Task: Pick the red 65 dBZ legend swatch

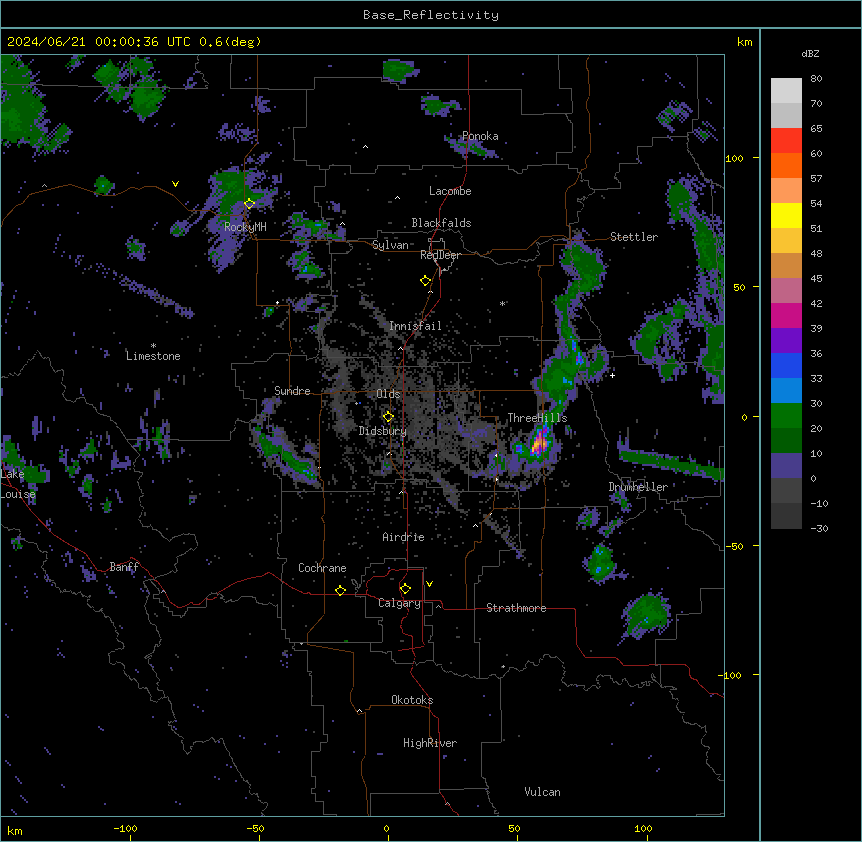Action: pos(786,140)
